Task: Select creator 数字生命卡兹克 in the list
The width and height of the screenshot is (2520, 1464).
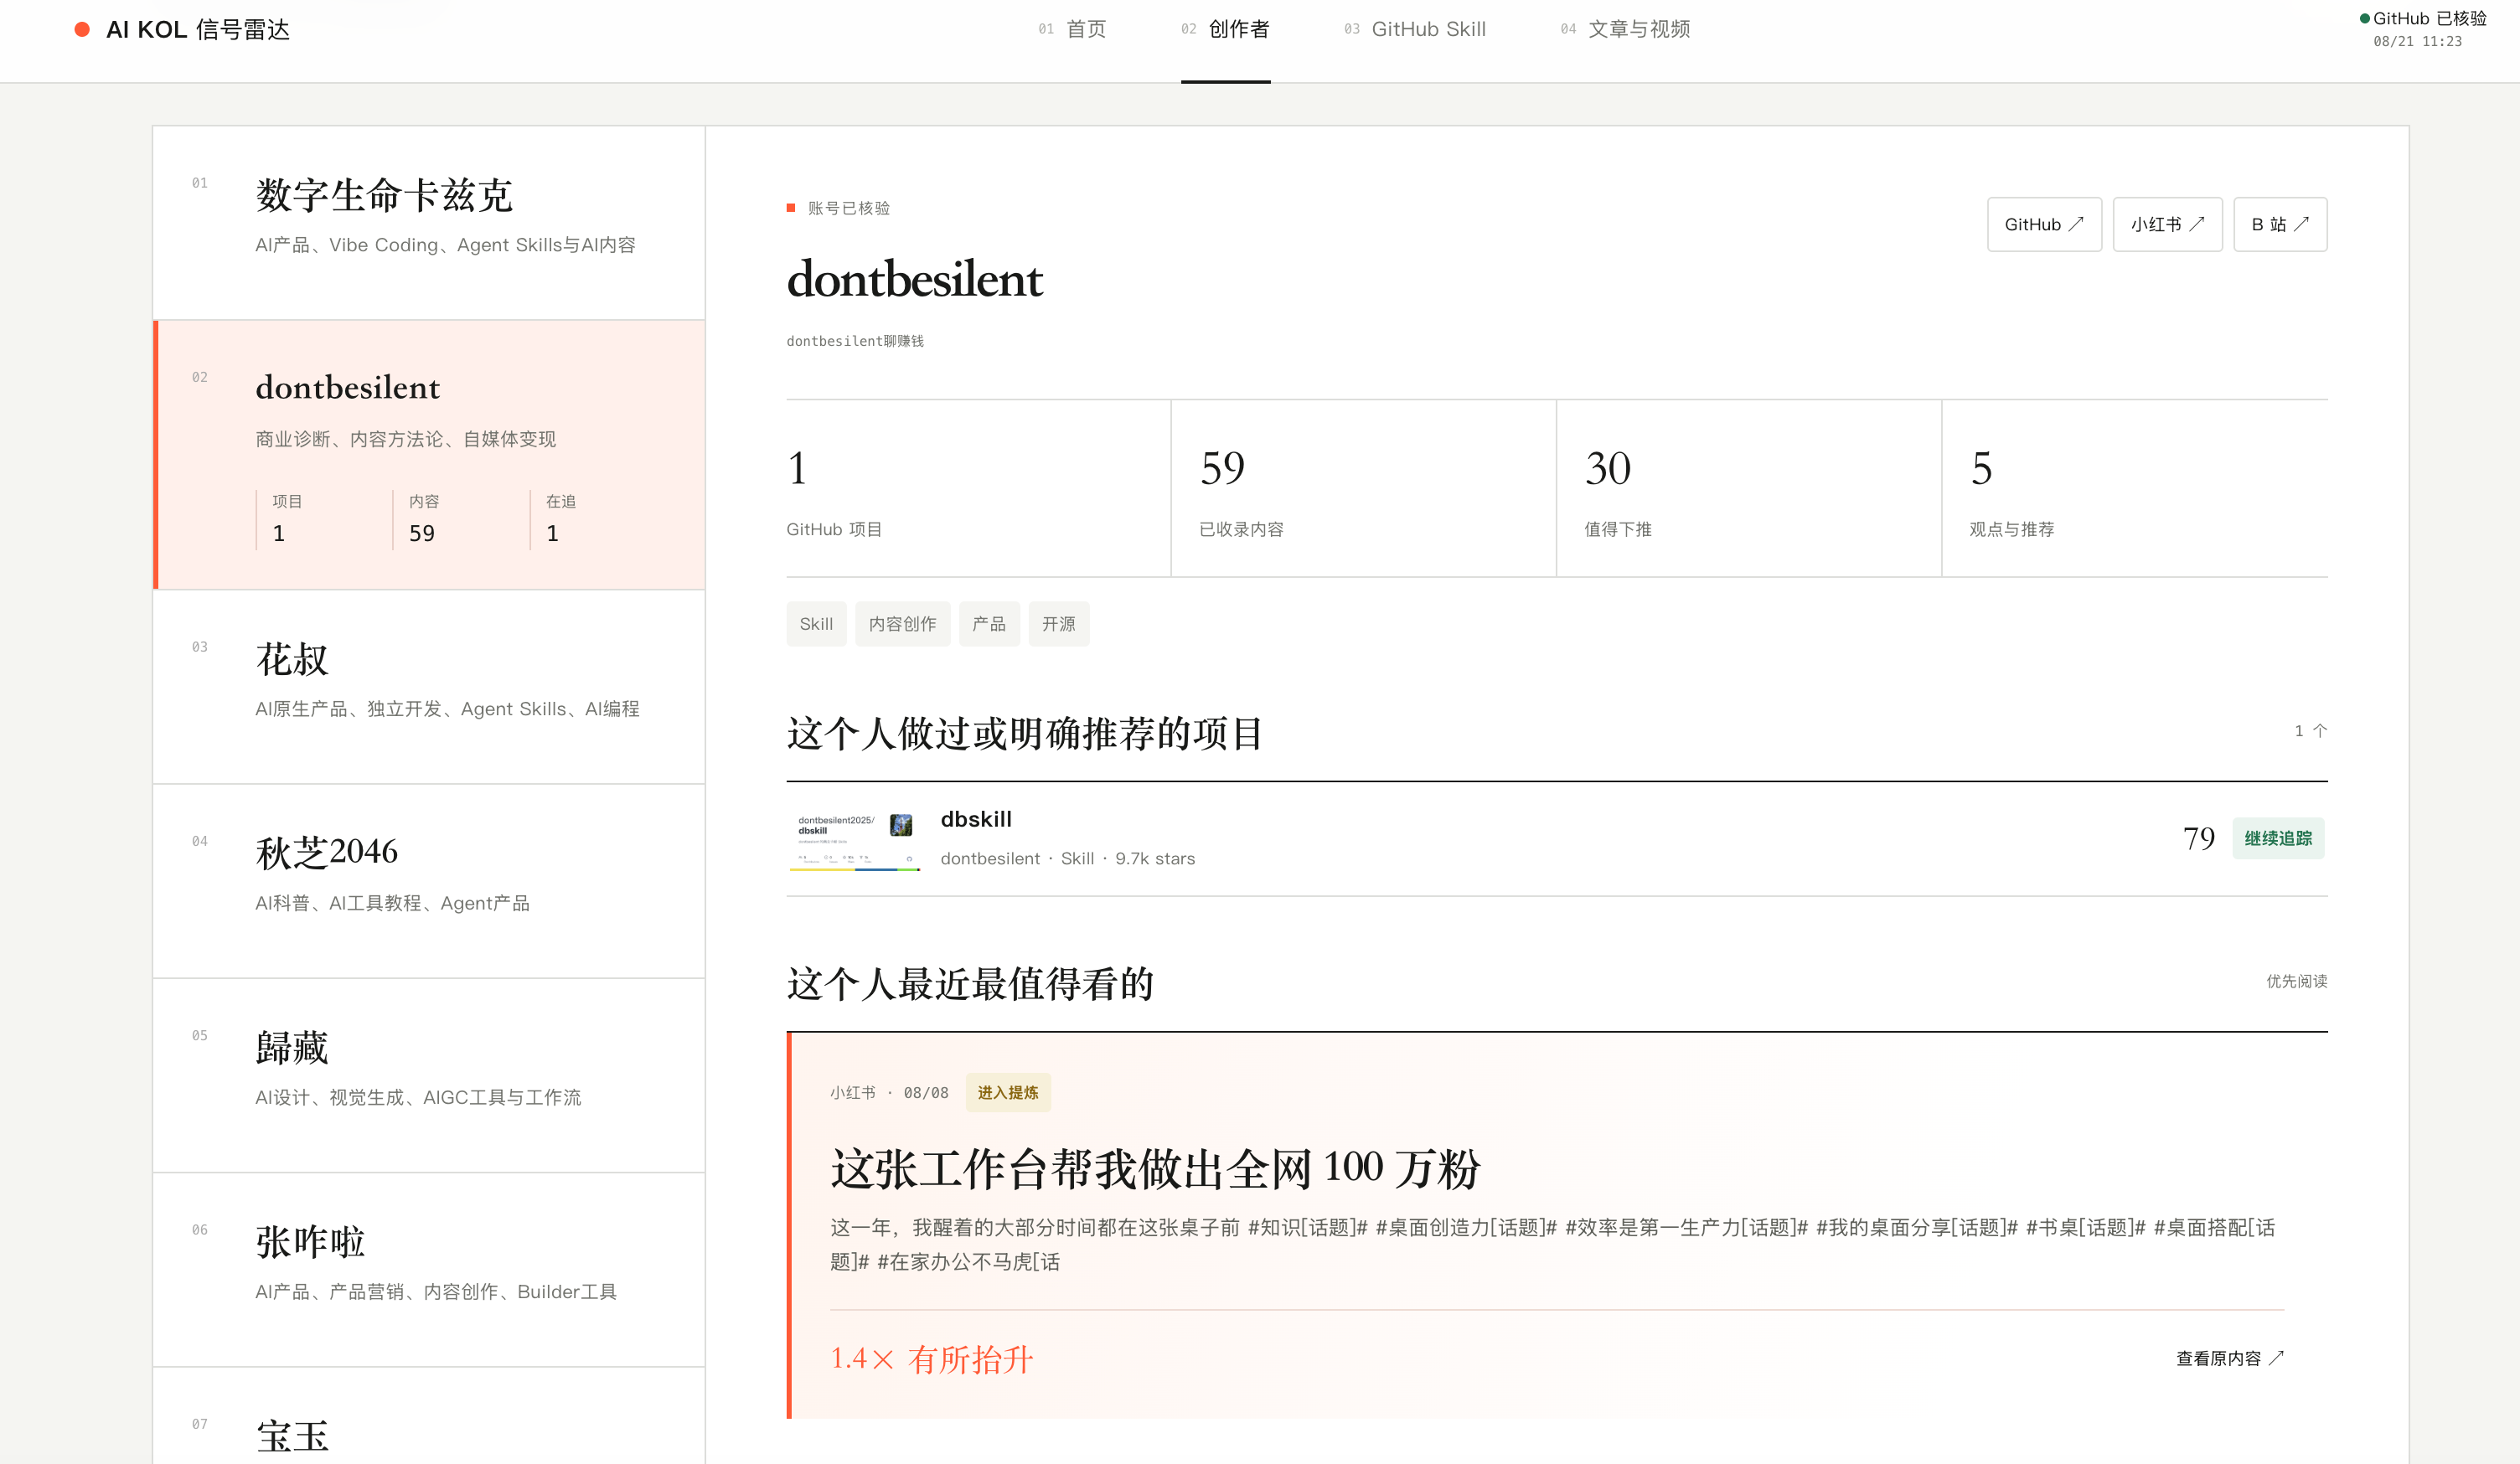Action: 429,223
